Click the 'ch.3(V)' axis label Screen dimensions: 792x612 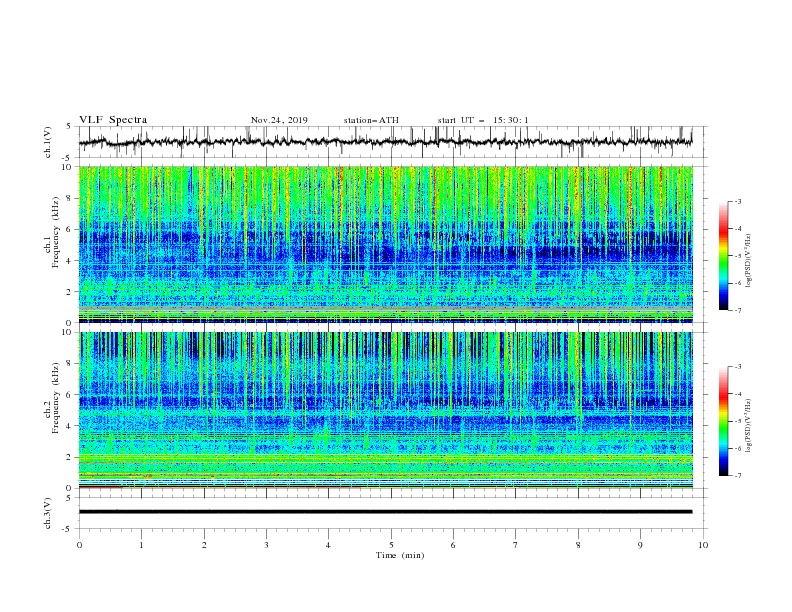(x=48, y=513)
